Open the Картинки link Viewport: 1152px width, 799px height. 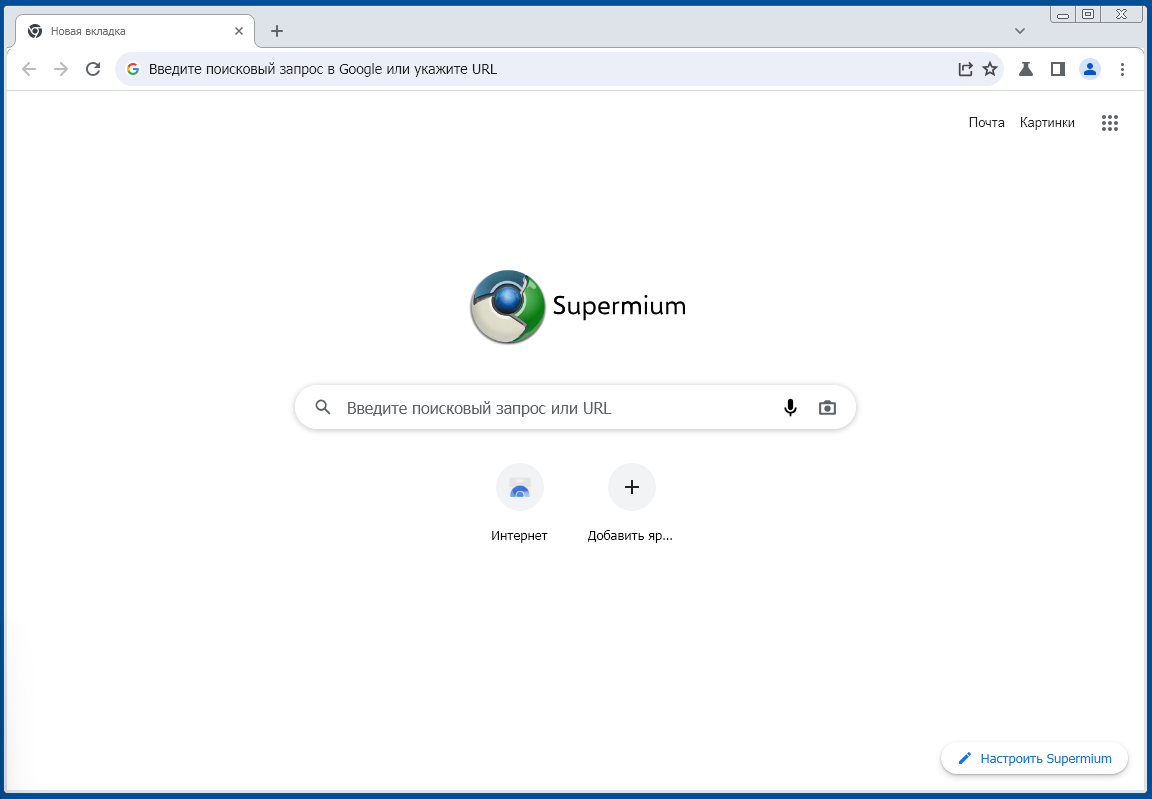pyautogui.click(x=1047, y=123)
